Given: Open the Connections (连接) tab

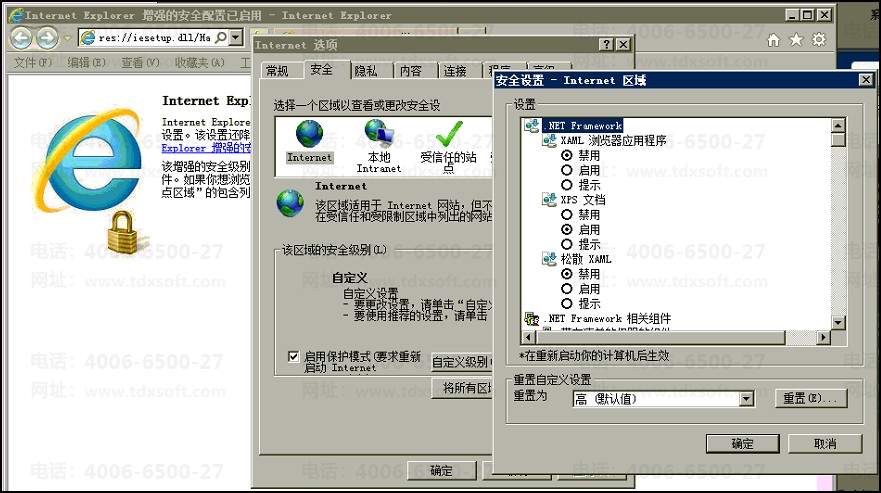Looking at the screenshot, I should point(455,71).
